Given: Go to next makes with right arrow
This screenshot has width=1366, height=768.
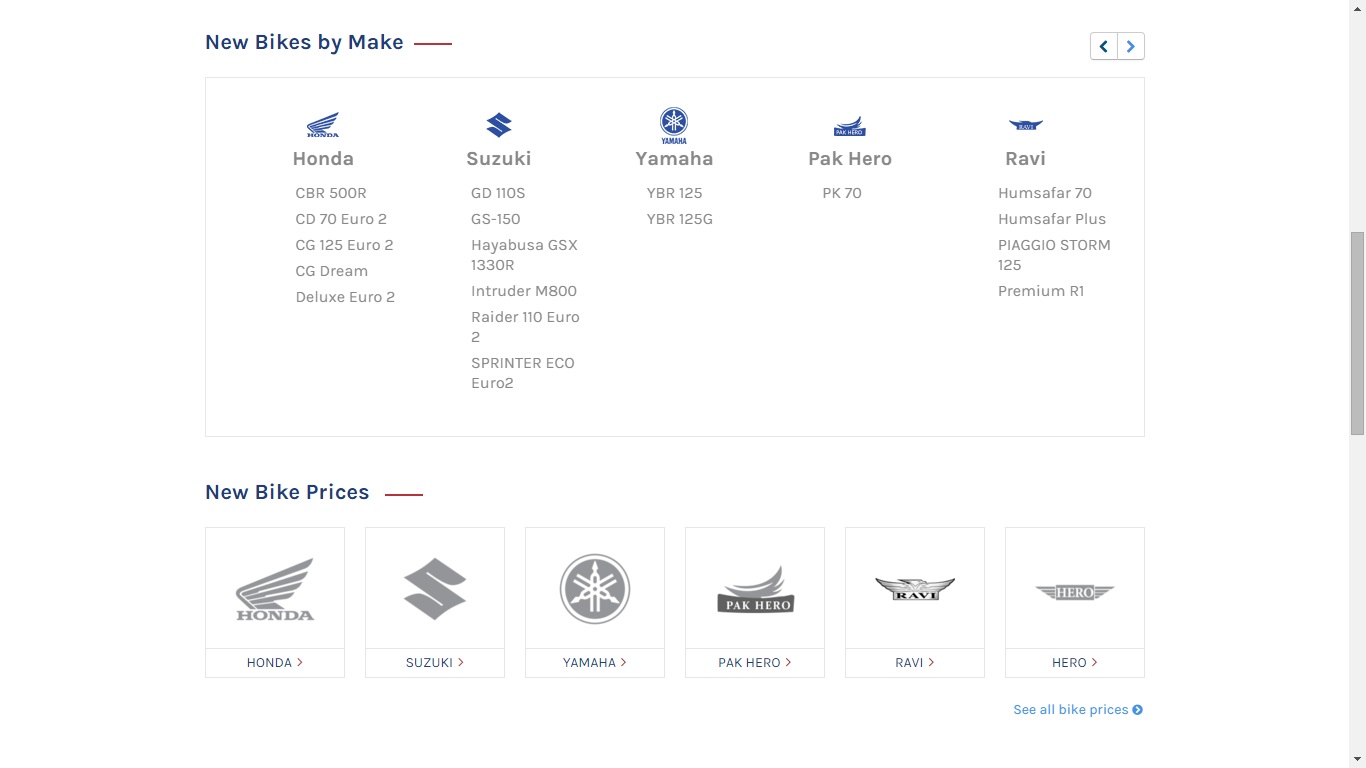Looking at the screenshot, I should pos(1131,46).
